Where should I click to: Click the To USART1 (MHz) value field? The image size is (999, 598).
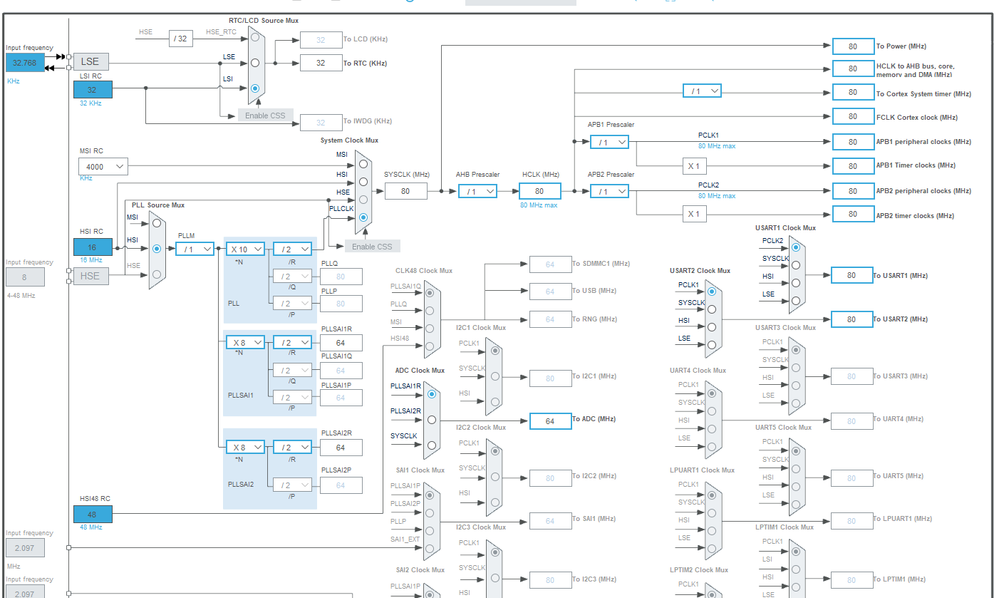(x=851, y=275)
